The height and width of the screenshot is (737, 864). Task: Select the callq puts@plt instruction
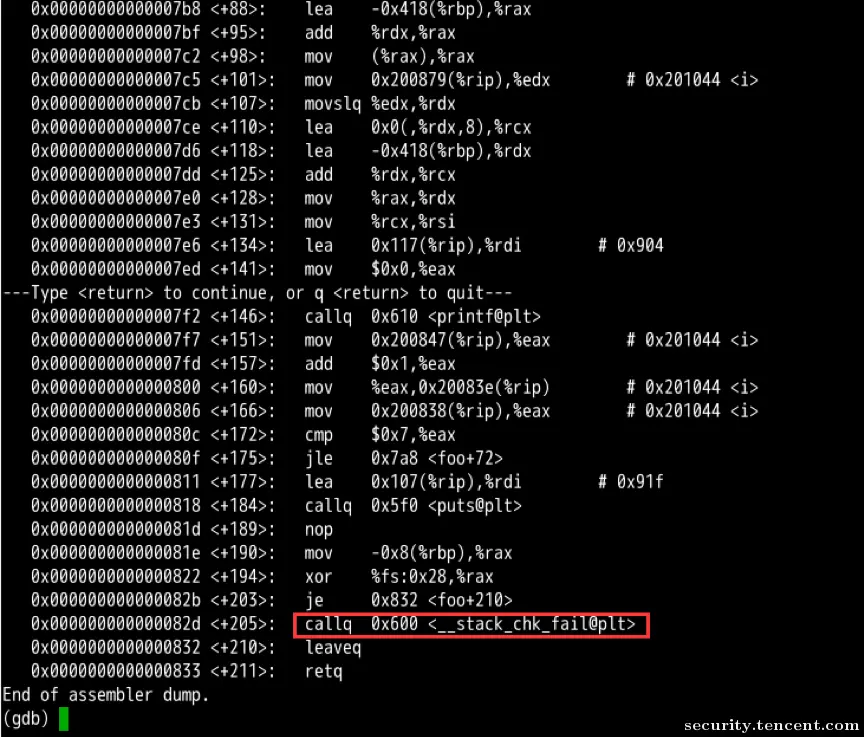[413, 506]
